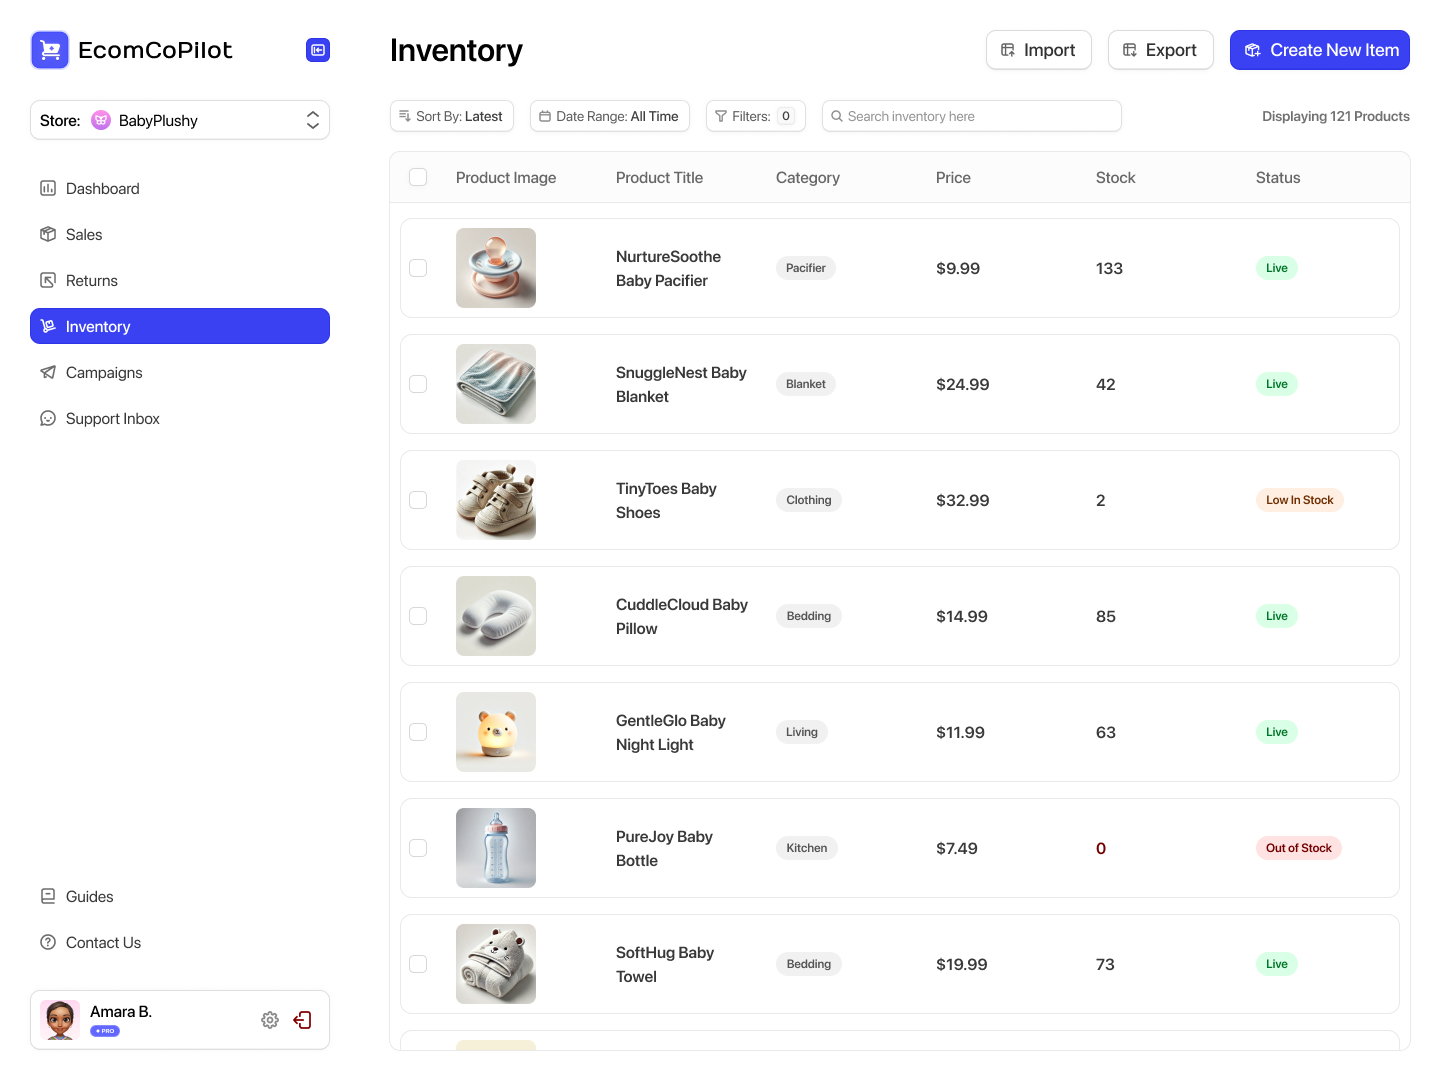Select the Dashboard sidebar icon
1440x1080 pixels.
[x=48, y=188]
